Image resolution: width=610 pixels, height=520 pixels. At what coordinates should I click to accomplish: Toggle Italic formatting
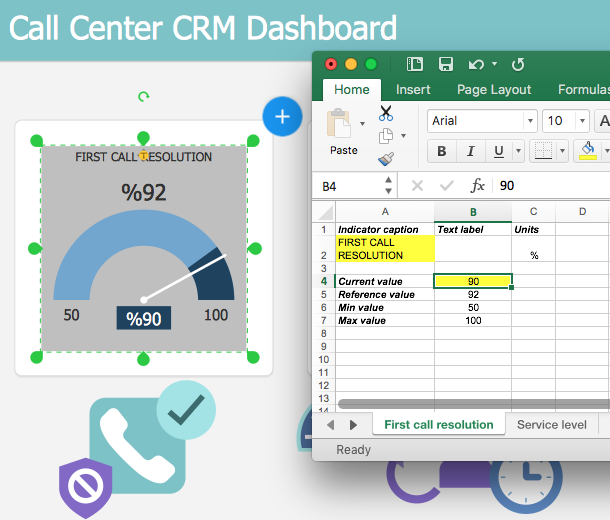coord(470,151)
